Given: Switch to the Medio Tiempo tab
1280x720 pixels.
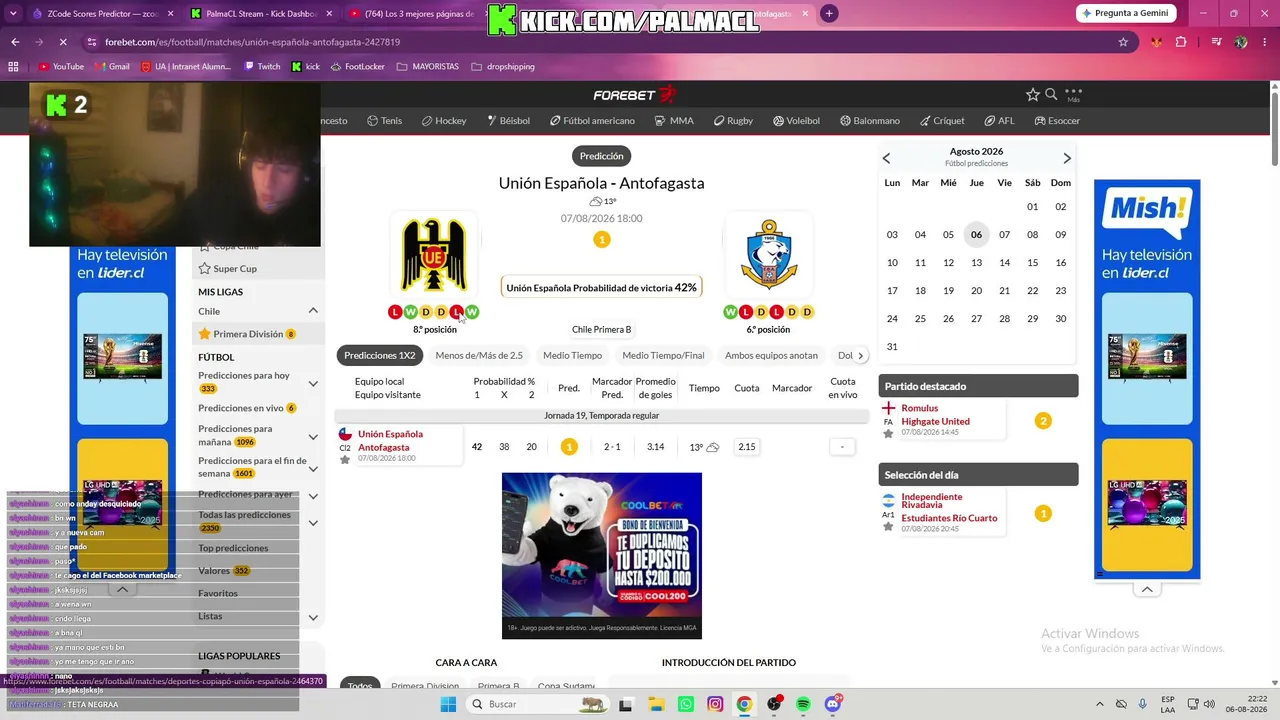Looking at the screenshot, I should coord(572,355).
